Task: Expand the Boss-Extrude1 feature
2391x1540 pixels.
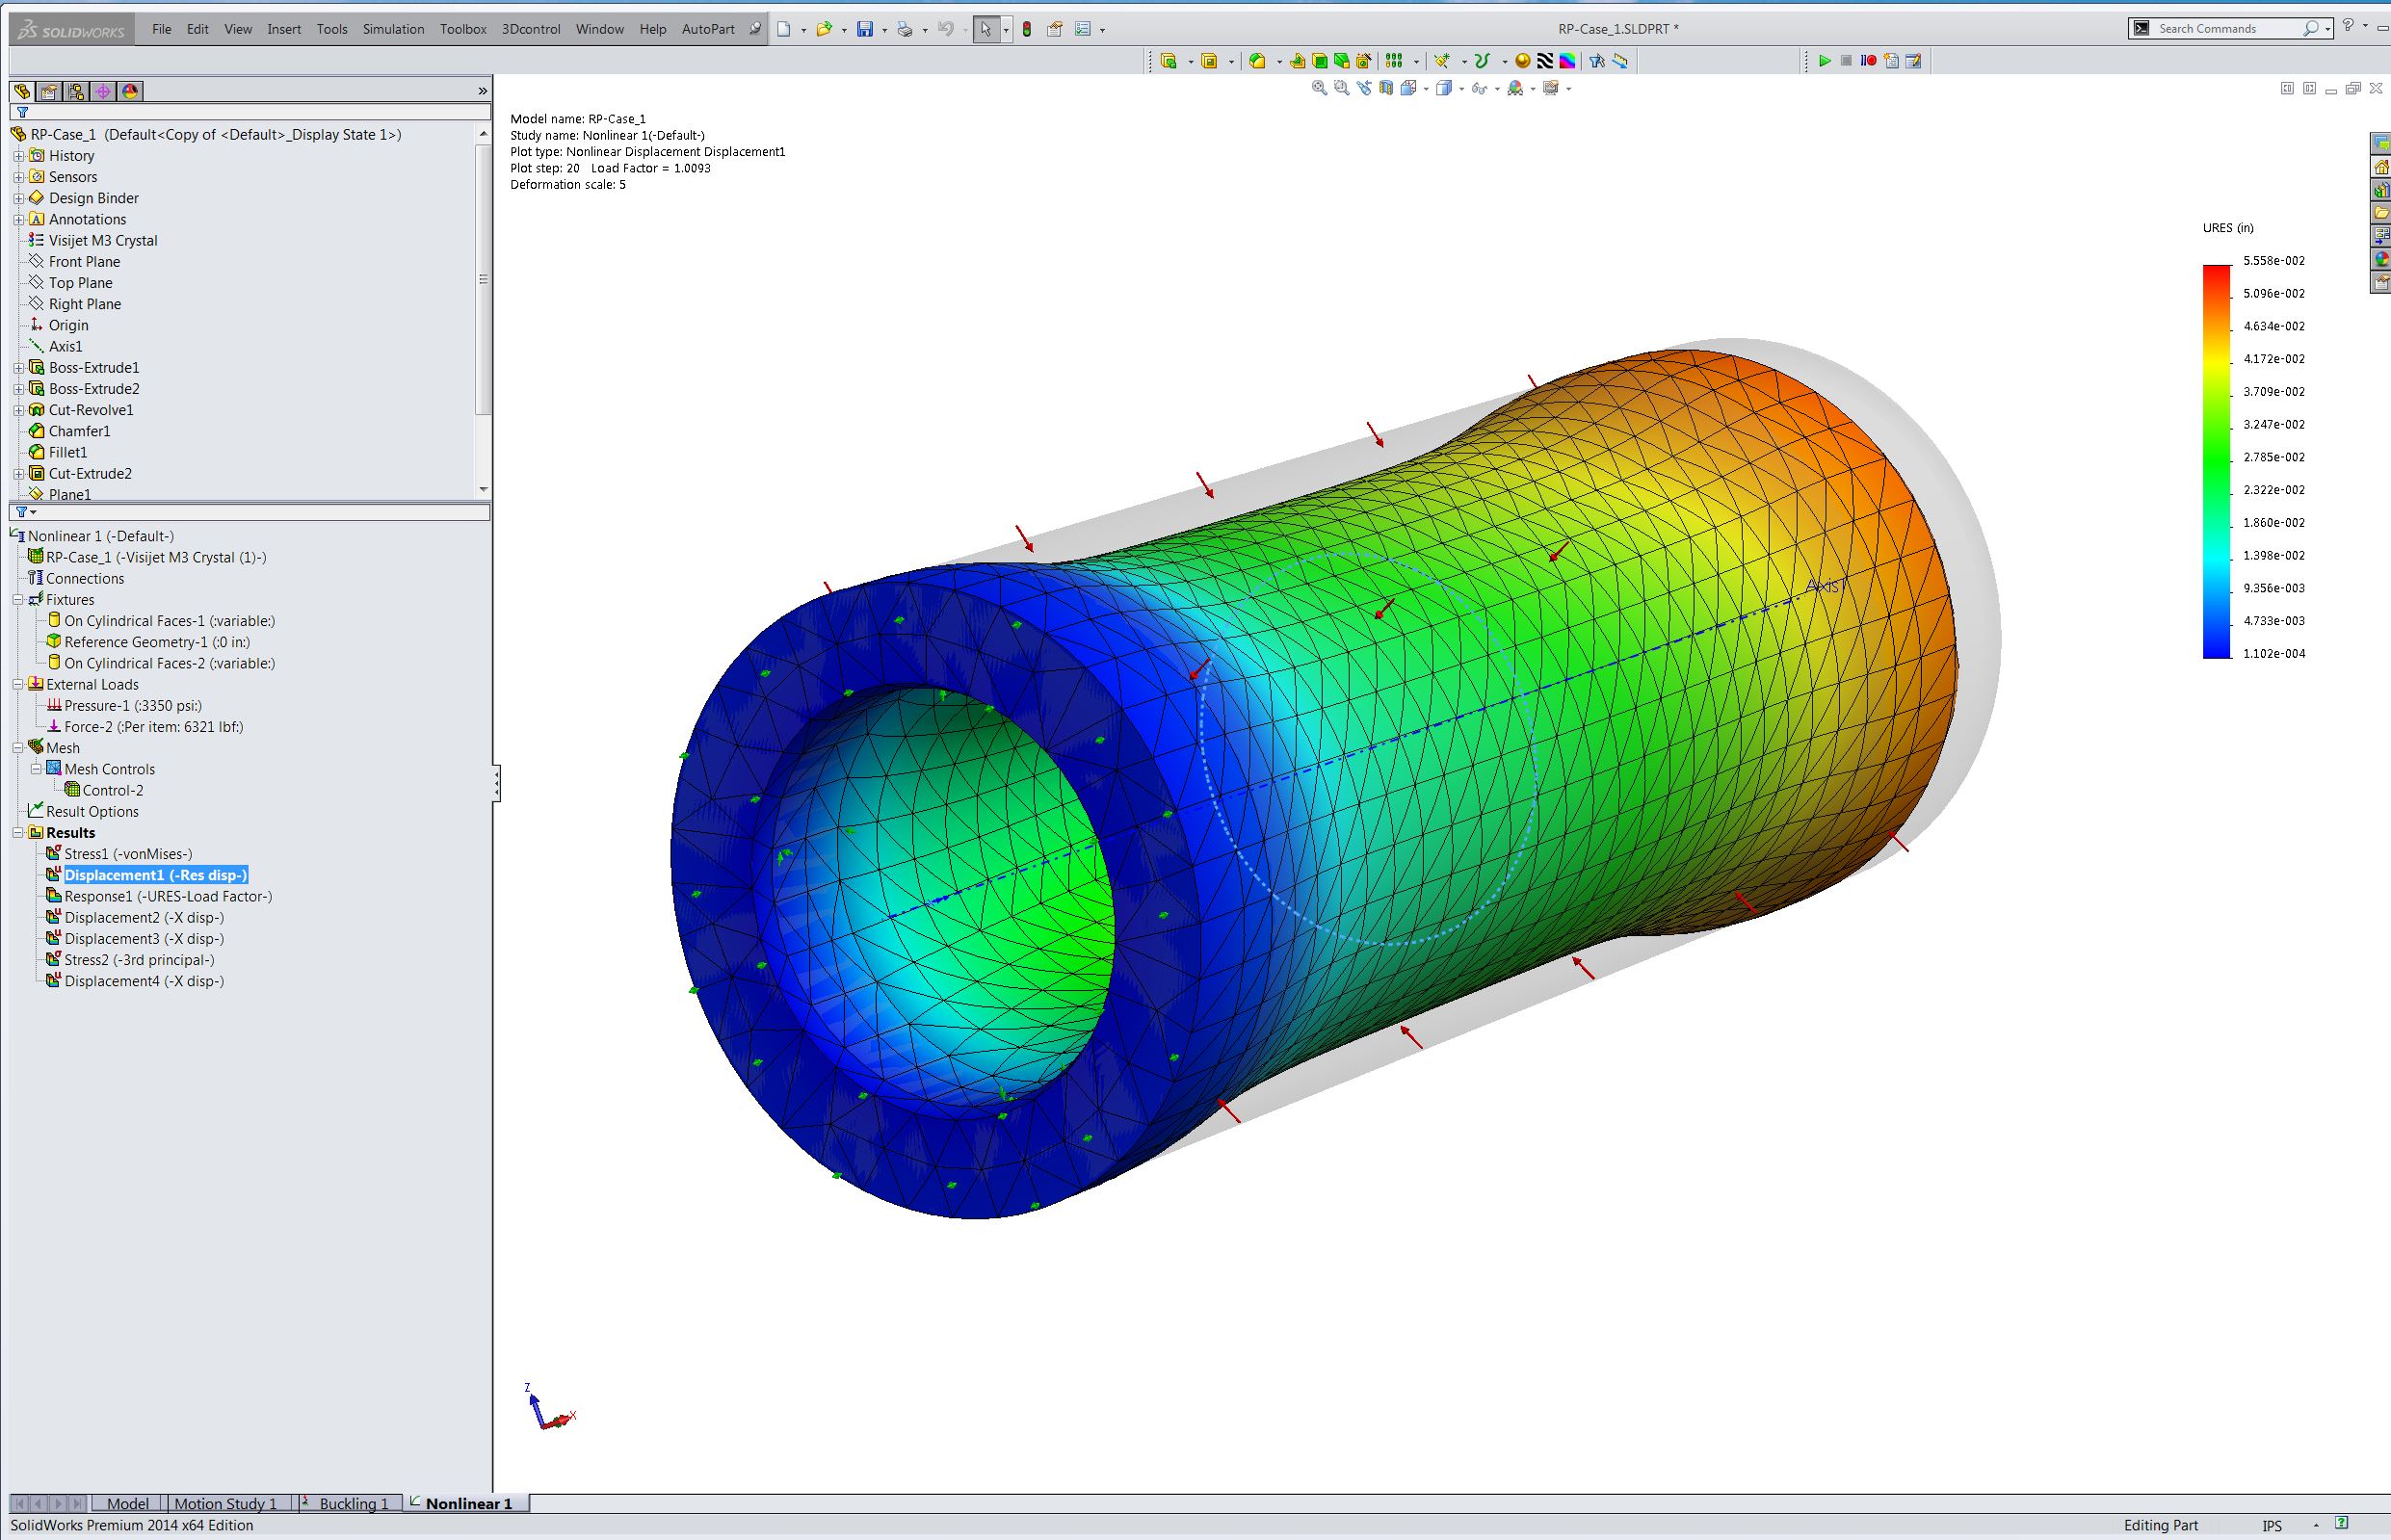Action: [18, 368]
